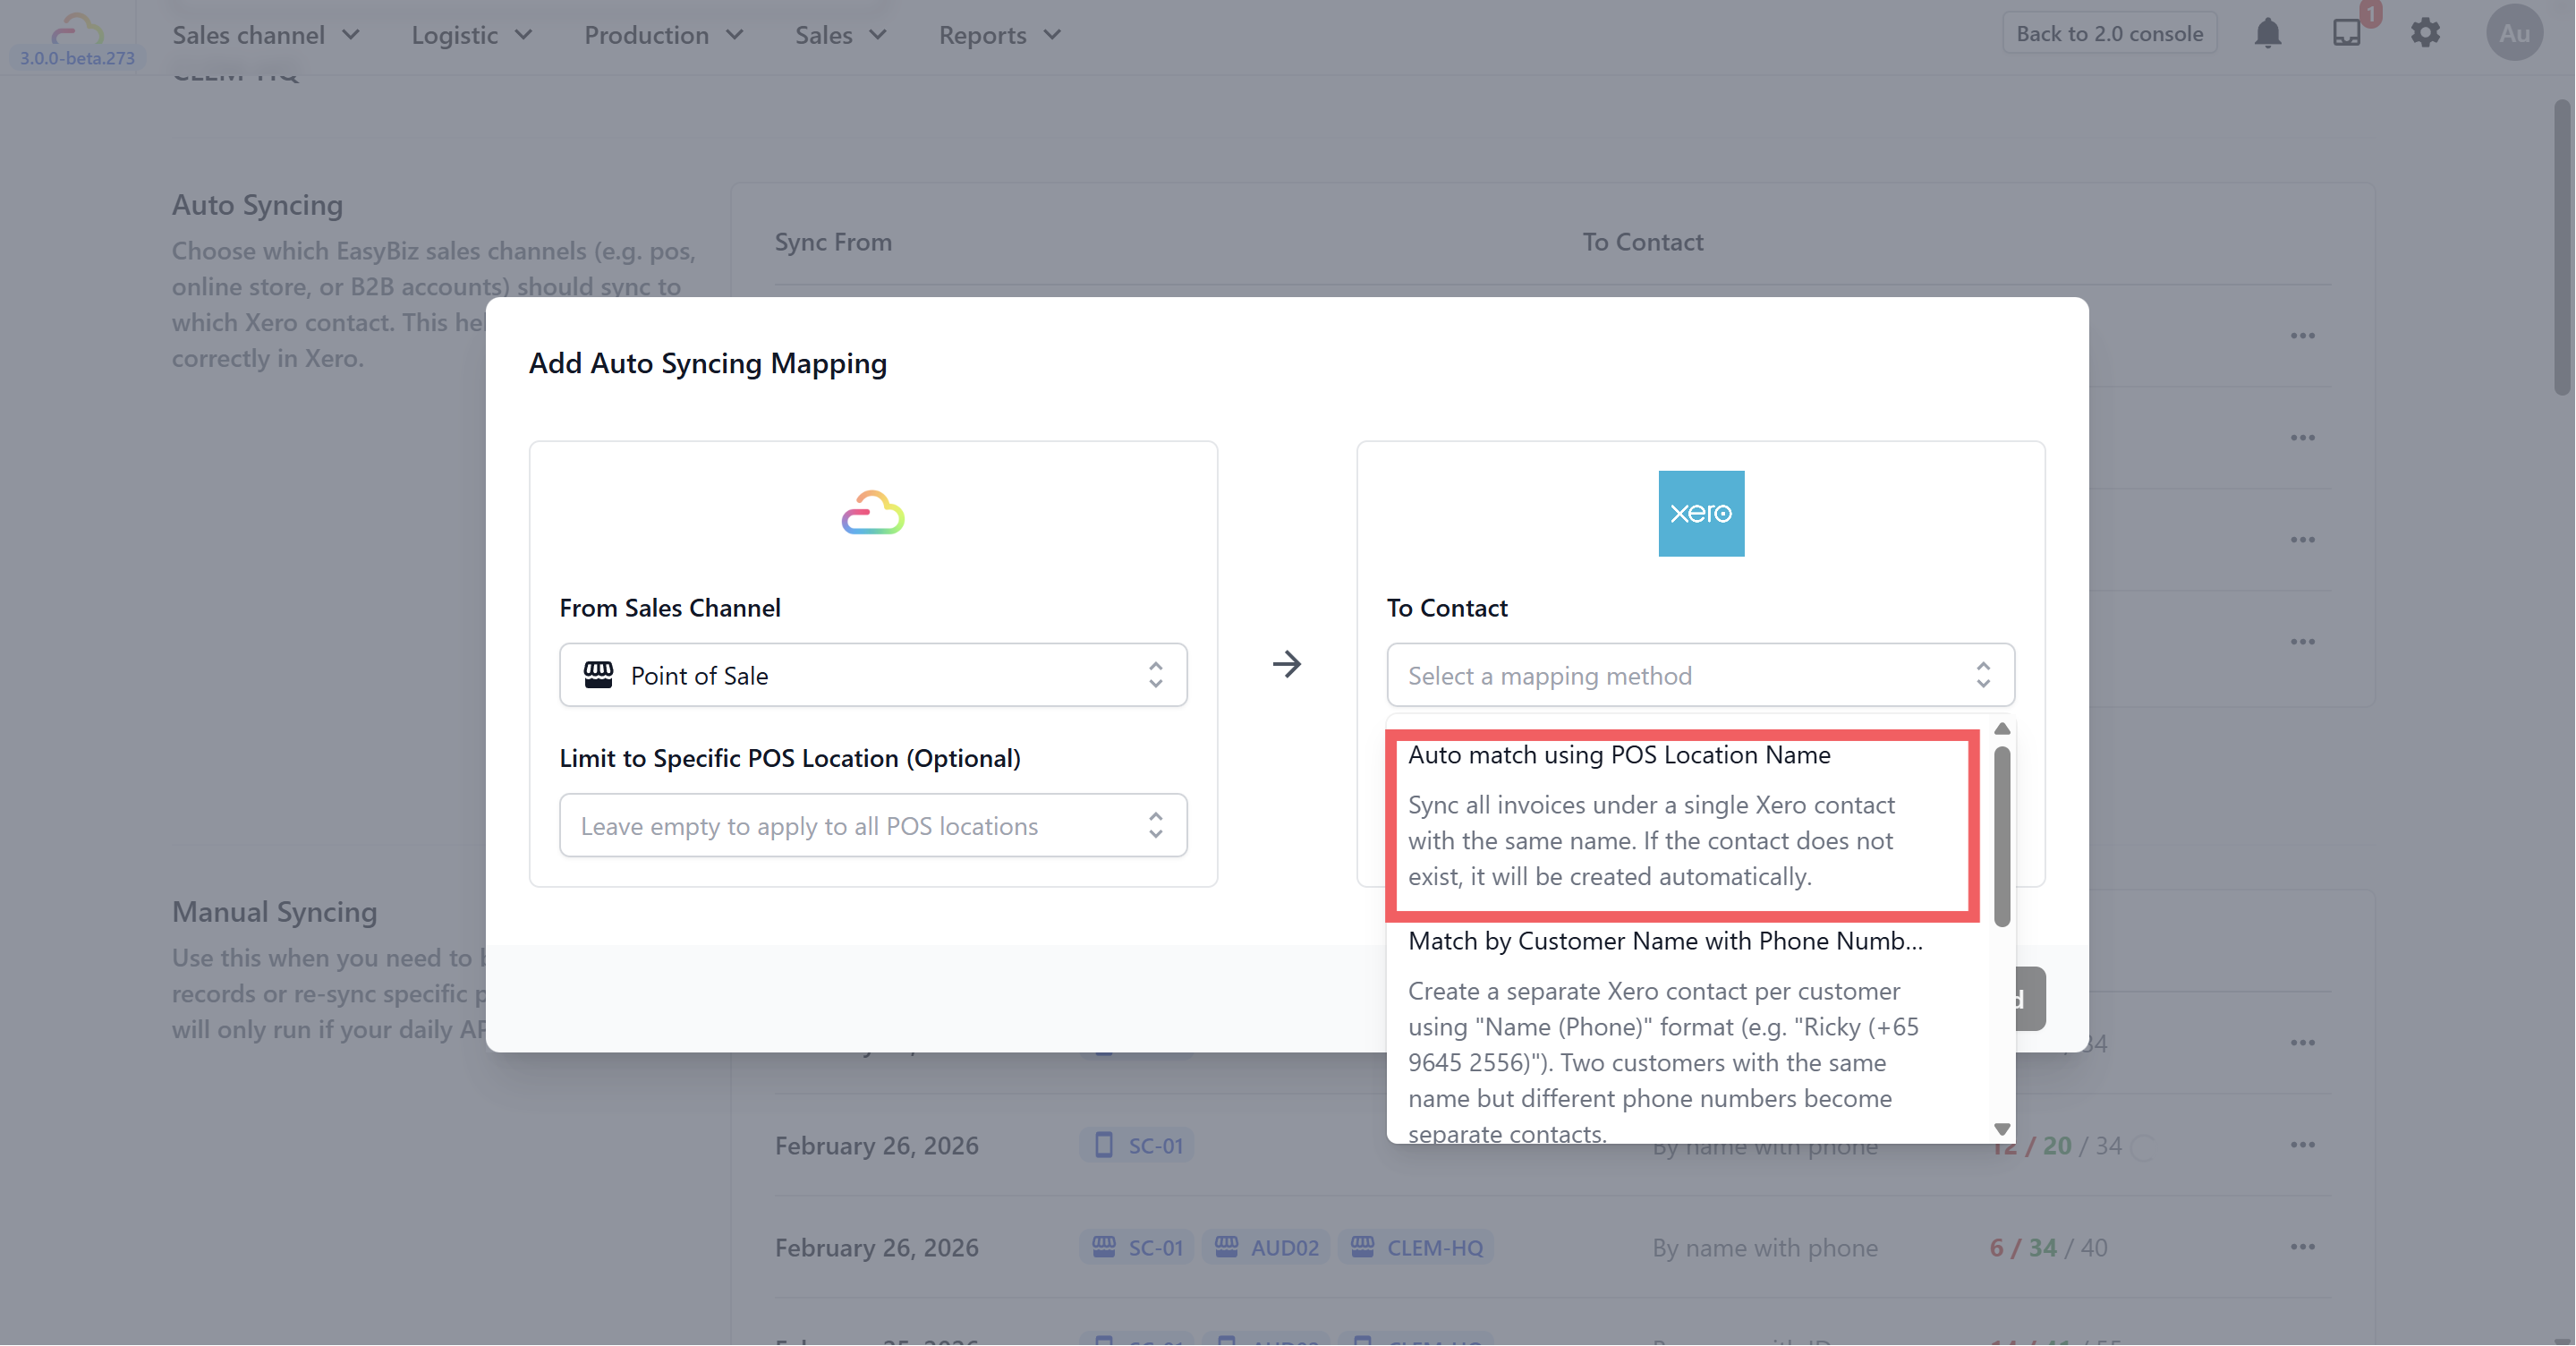Viewport: 2576px width, 1346px height.
Task: Click Back to 2.0 console button
Action: pos(2108,33)
